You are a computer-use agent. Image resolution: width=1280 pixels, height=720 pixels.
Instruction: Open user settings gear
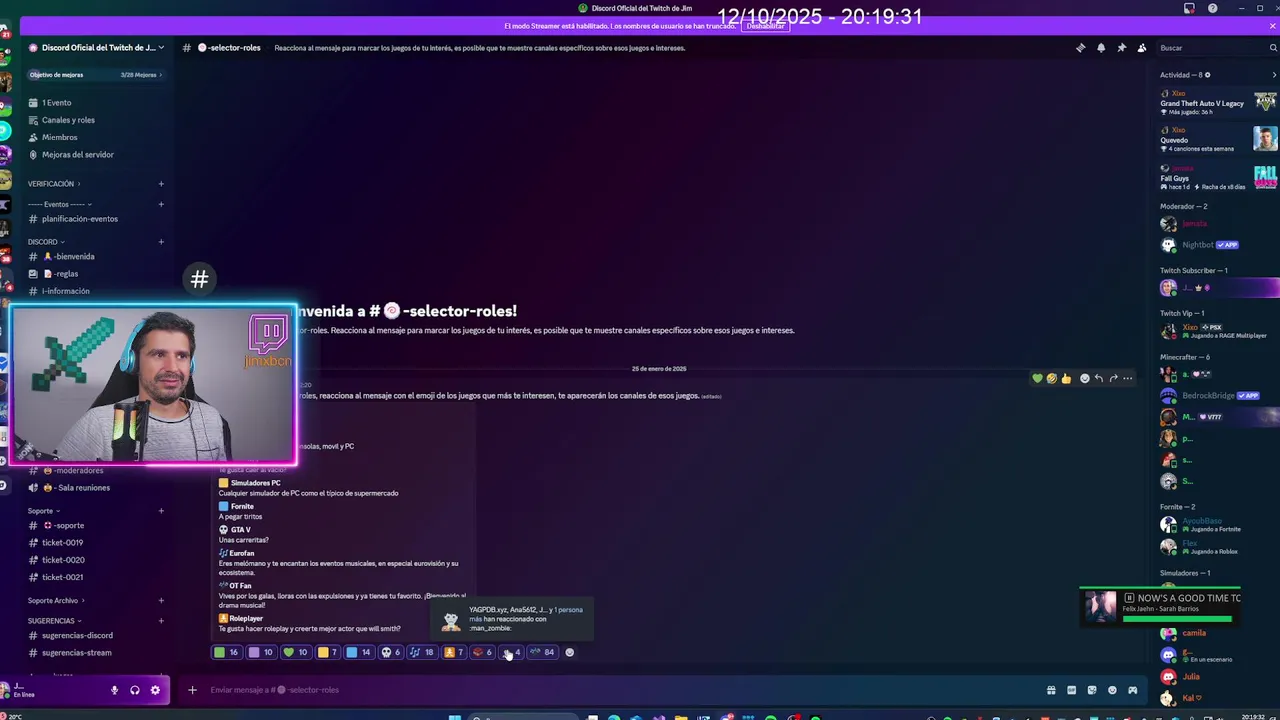(155, 690)
